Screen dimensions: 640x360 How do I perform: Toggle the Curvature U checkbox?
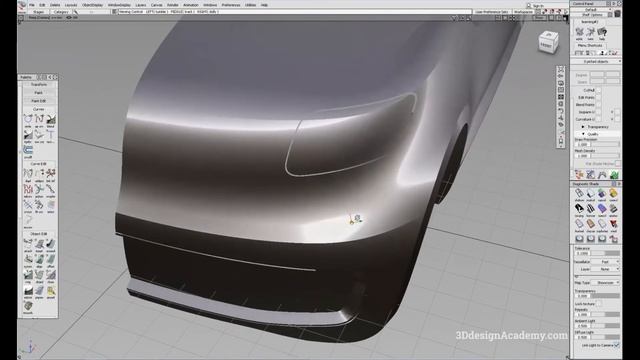[598, 119]
